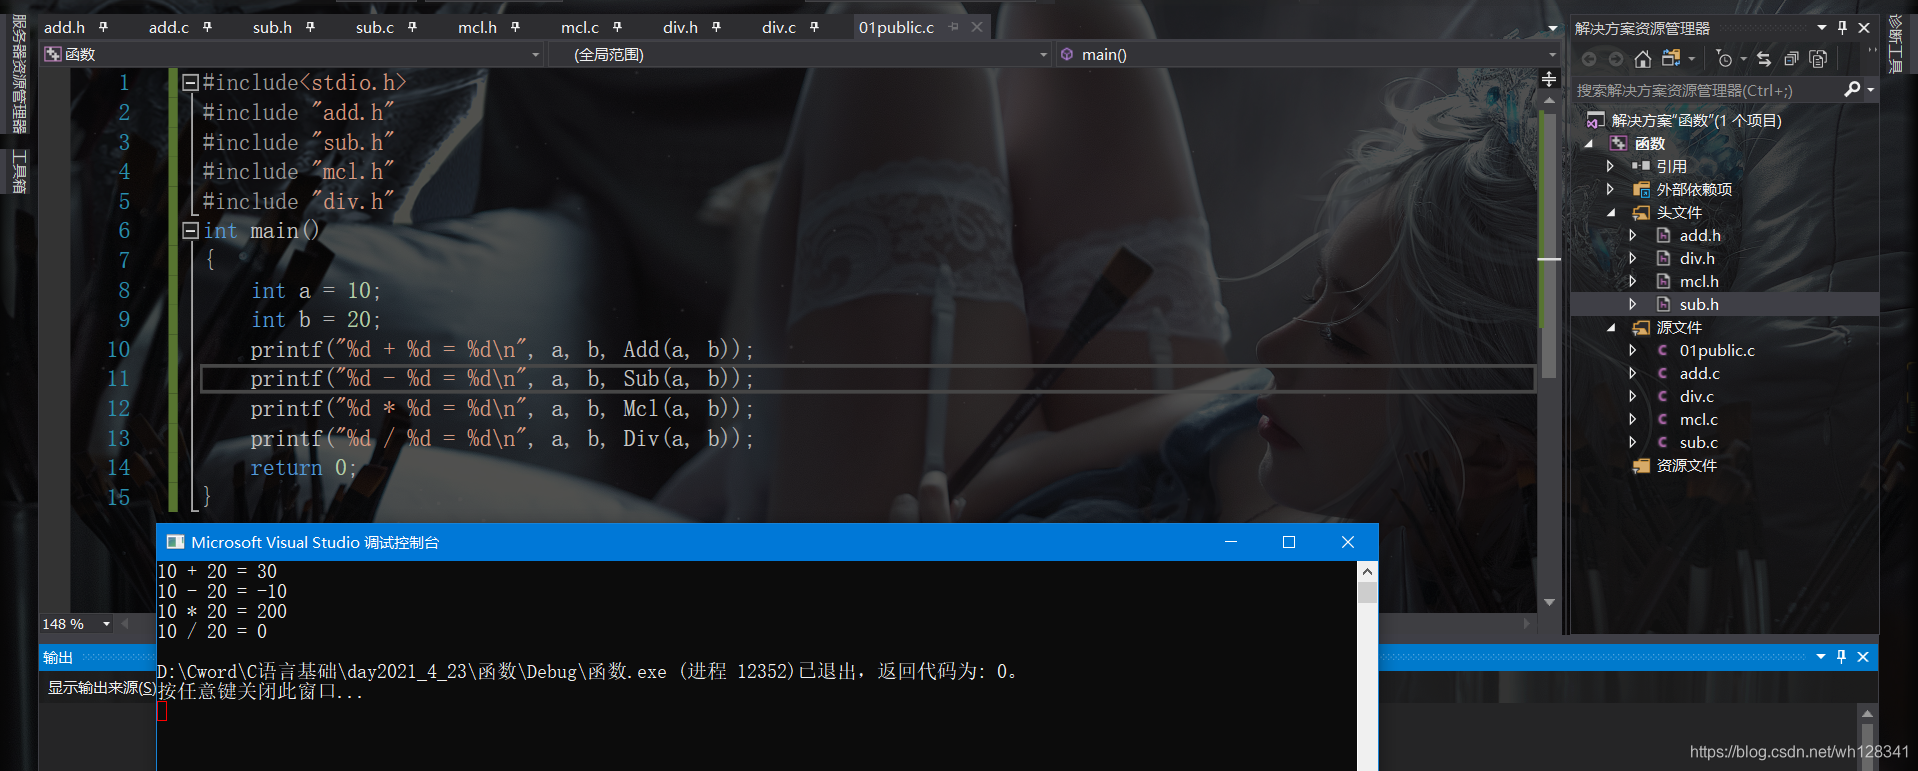Unpin the mcl.c editor tab
1918x771 pixels.
617,27
